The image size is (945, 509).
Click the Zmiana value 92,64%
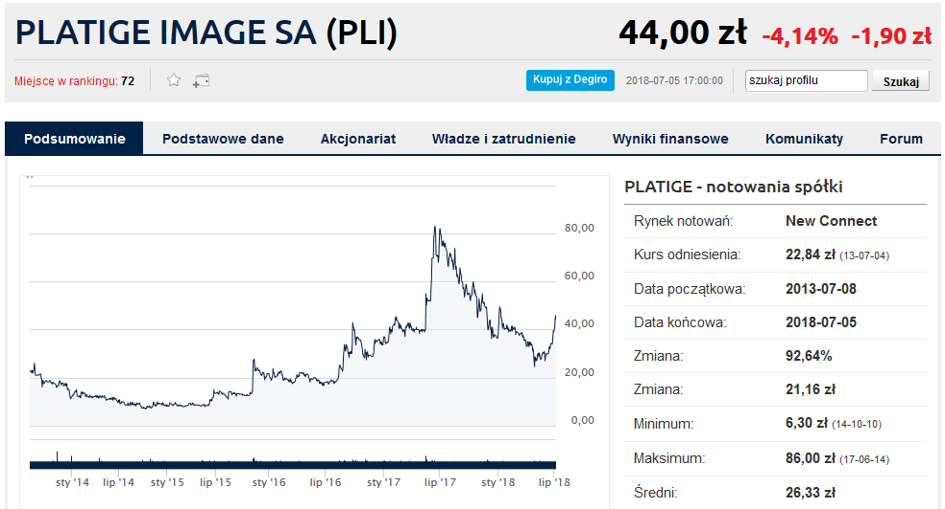(x=809, y=356)
